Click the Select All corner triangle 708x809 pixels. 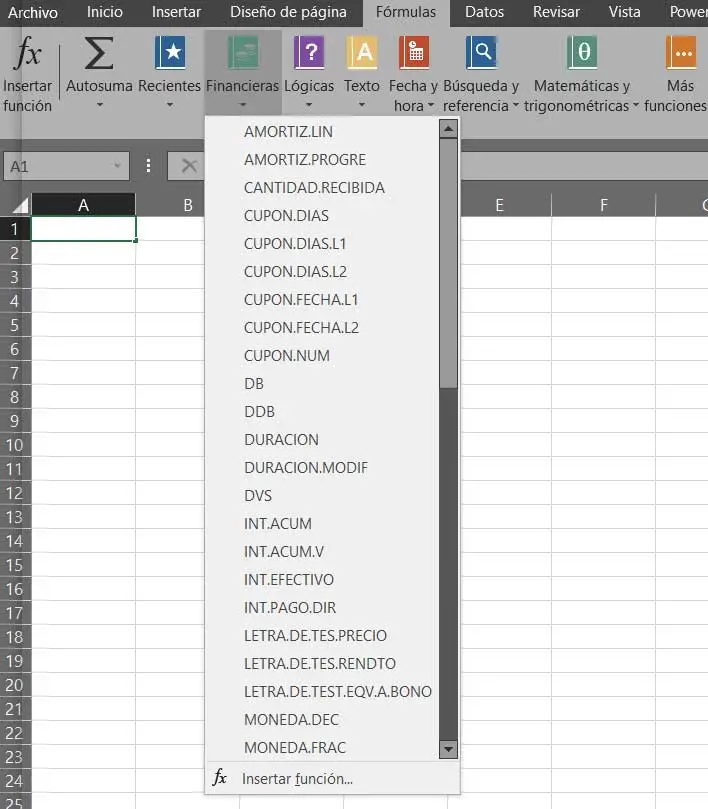pyautogui.click(x=20, y=206)
